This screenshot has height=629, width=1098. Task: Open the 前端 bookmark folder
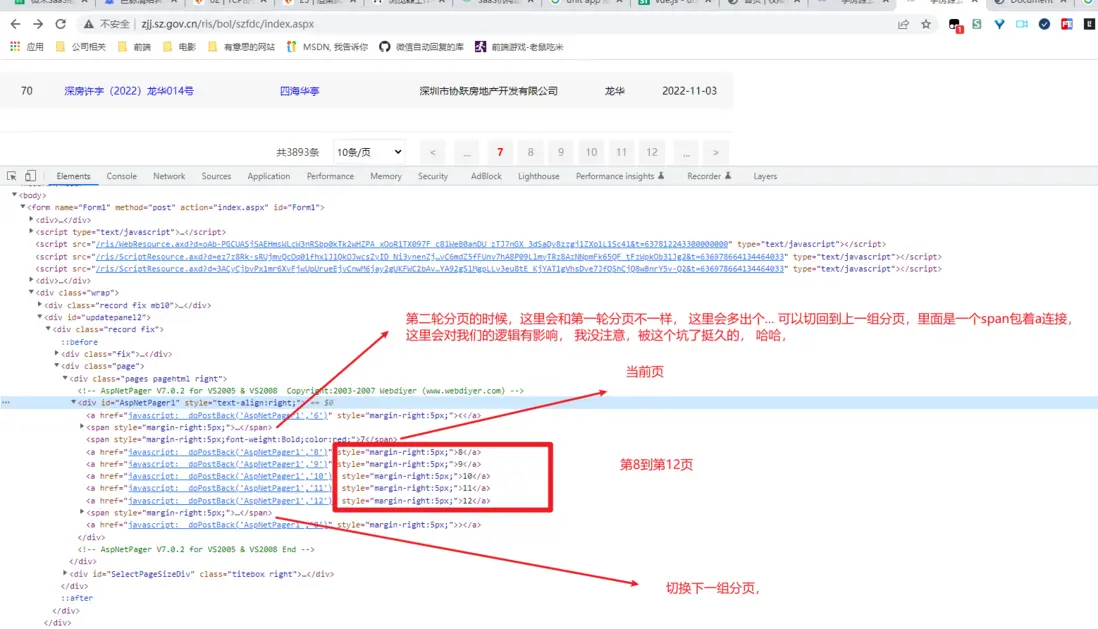point(134,47)
